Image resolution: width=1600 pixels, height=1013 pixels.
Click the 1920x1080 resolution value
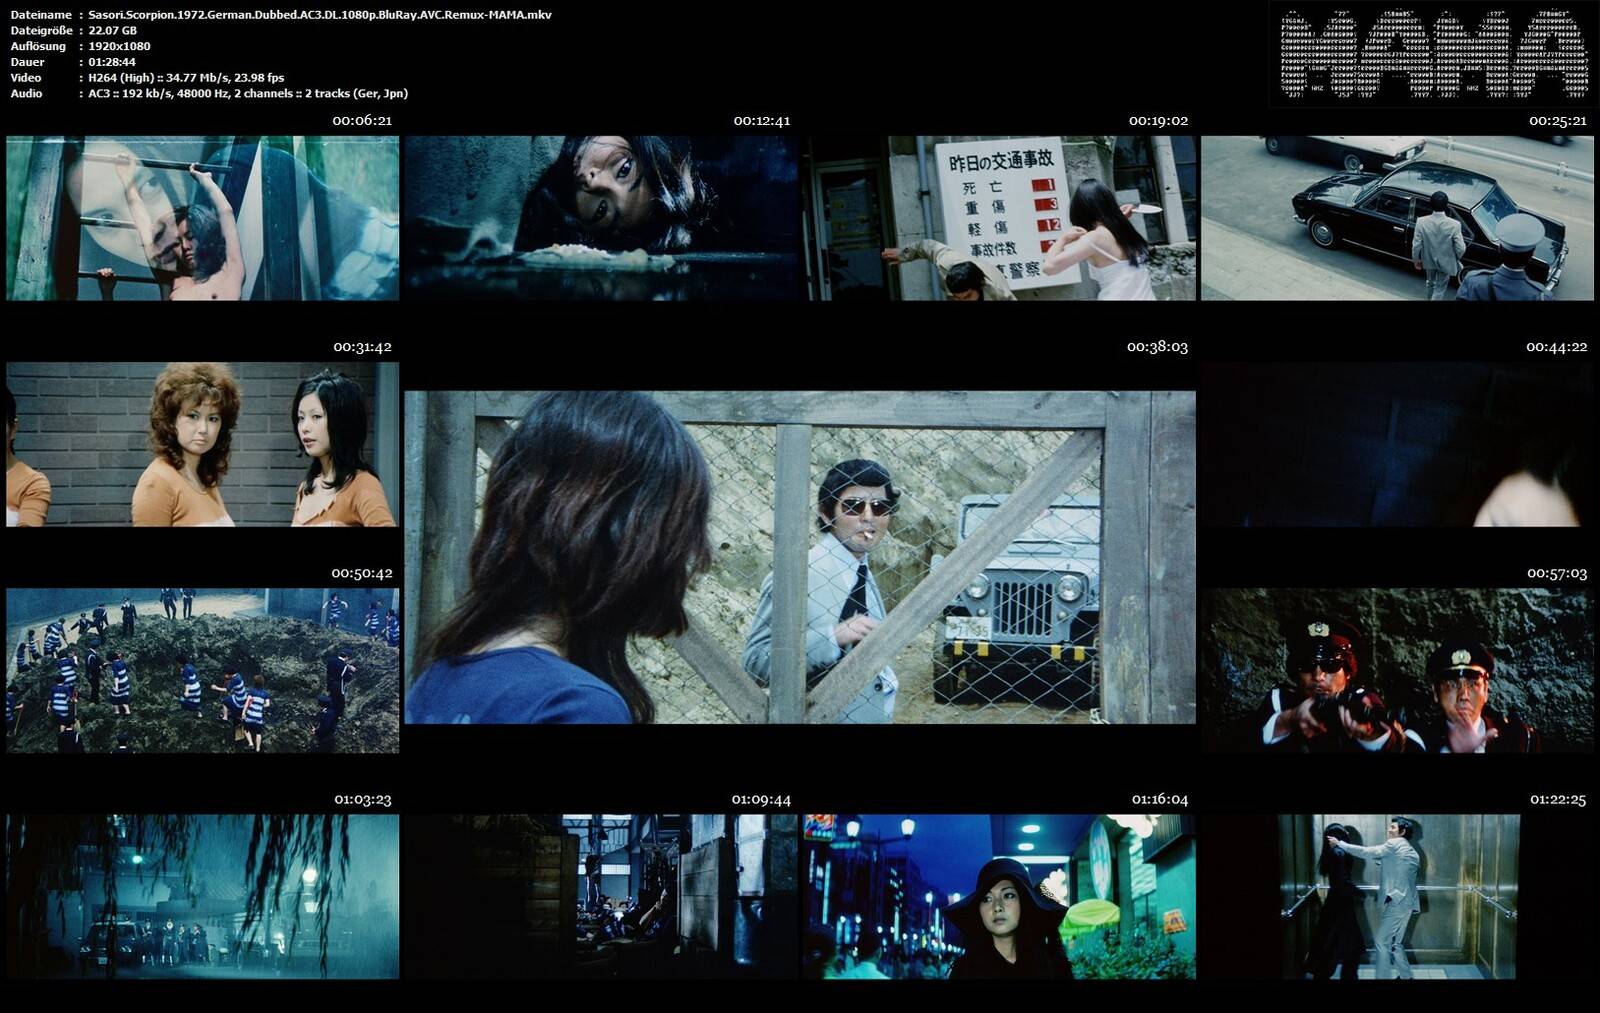coord(119,46)
